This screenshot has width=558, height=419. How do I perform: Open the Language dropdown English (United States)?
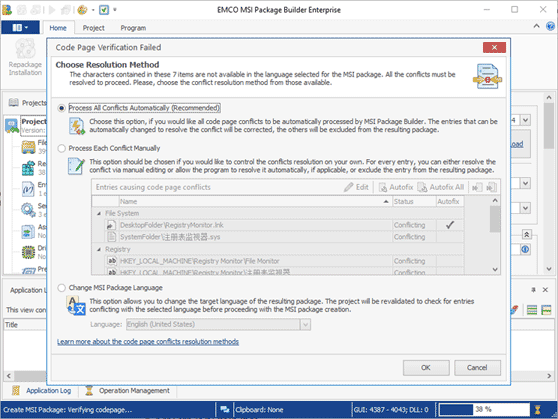click(x=218, y=325)
